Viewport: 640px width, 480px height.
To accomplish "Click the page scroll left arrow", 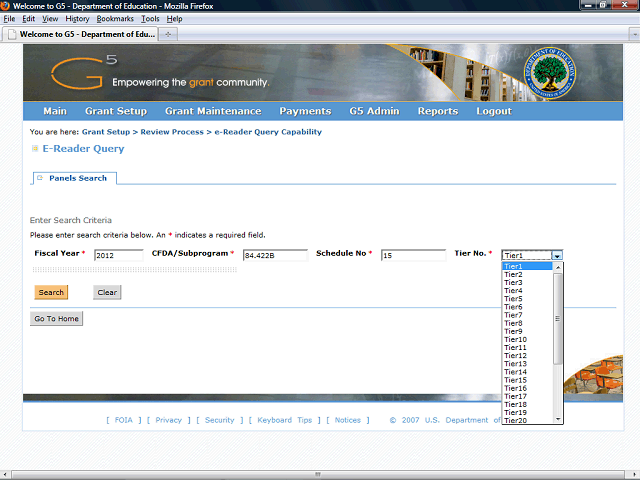I will (4, 474).
